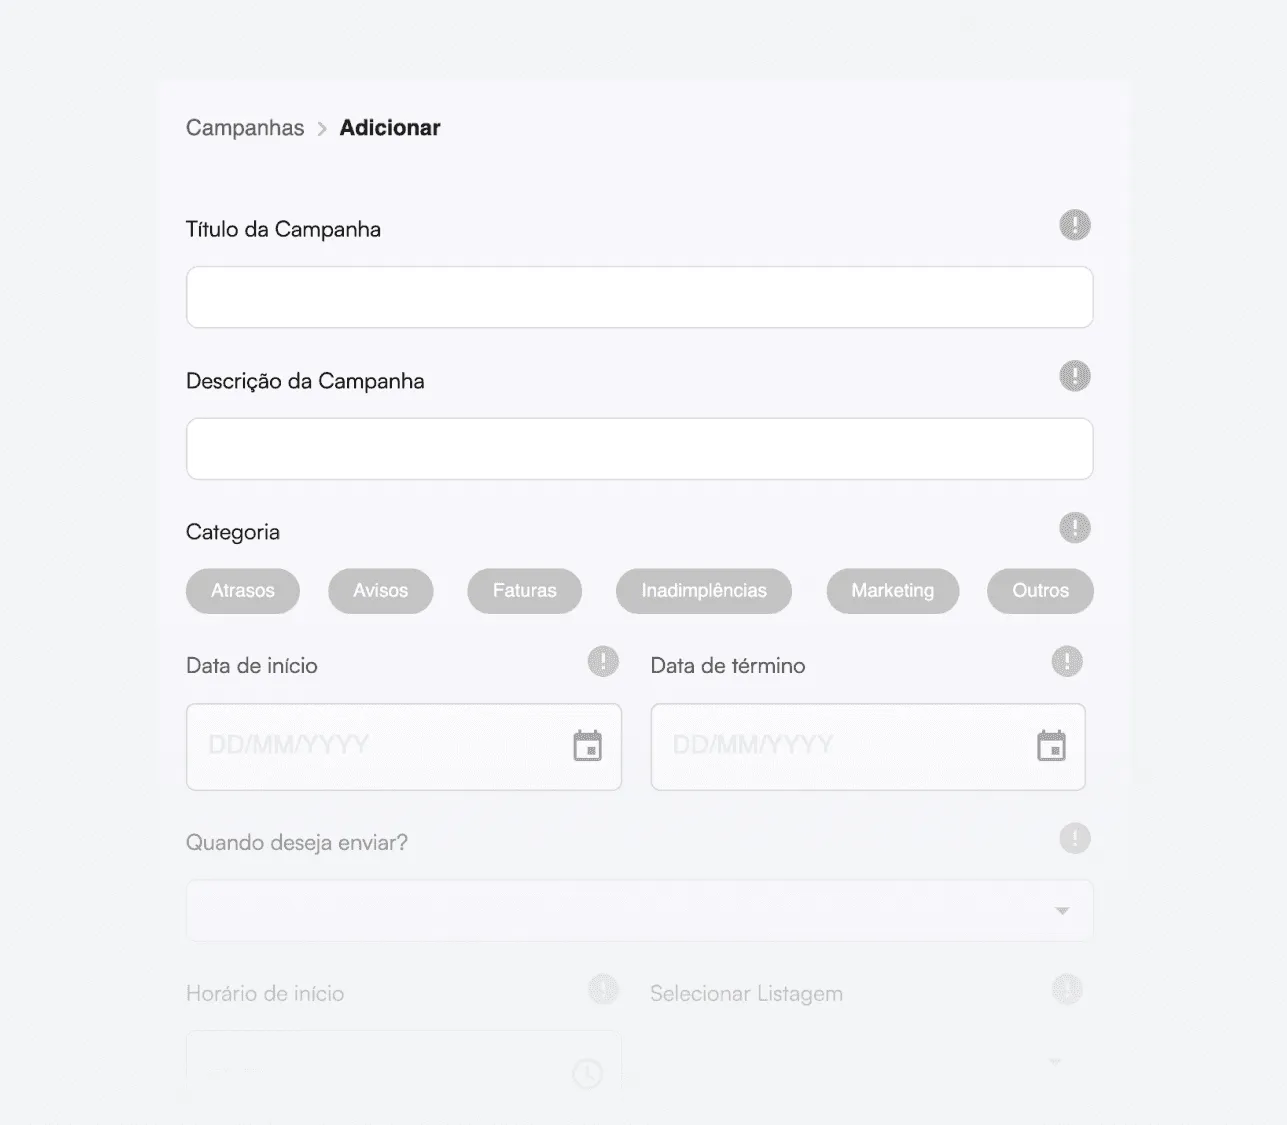Open calendar picker for Data de término
This screenshot has height=1125, width=1287.
[1051, 746]
